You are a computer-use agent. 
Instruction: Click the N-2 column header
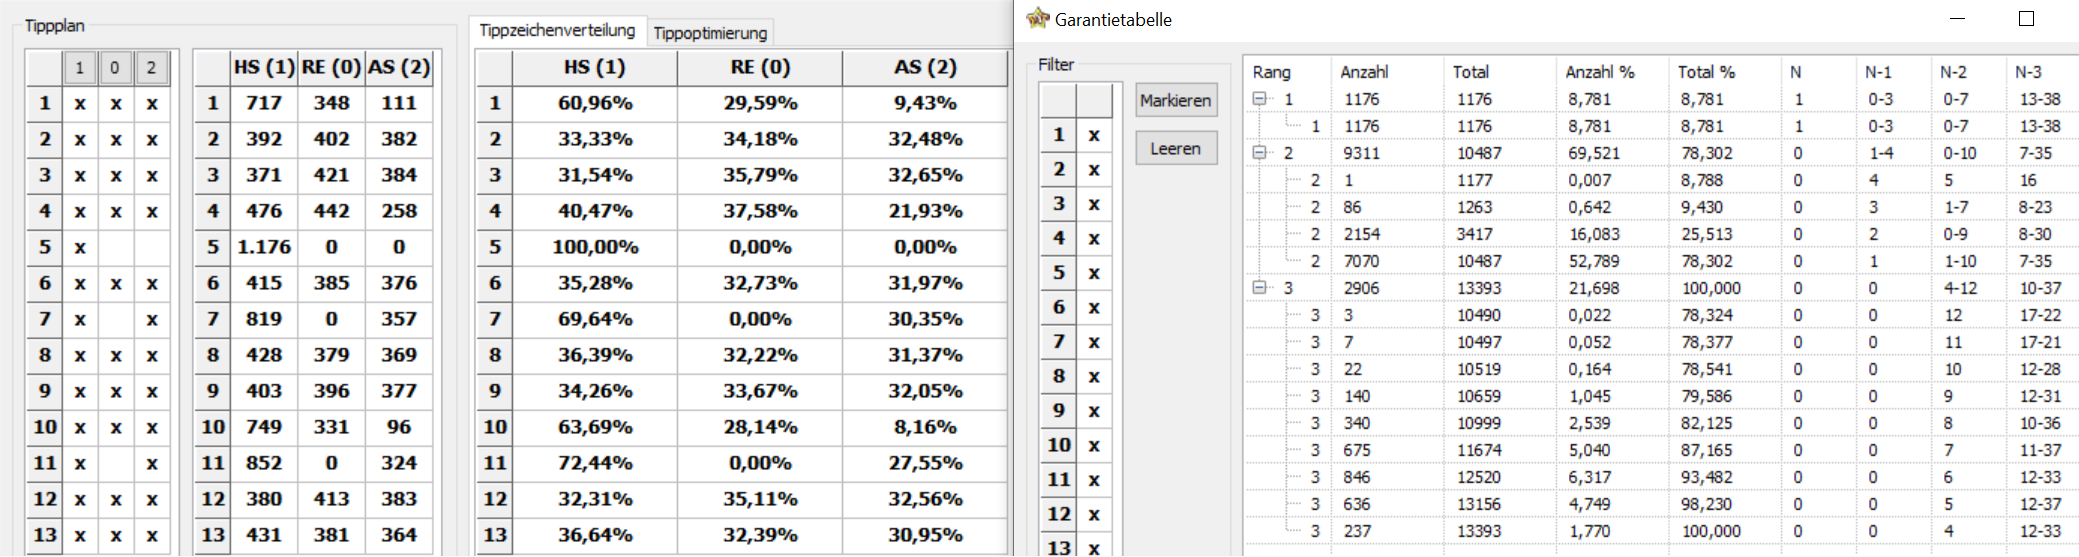click(x=1953, y=72)
